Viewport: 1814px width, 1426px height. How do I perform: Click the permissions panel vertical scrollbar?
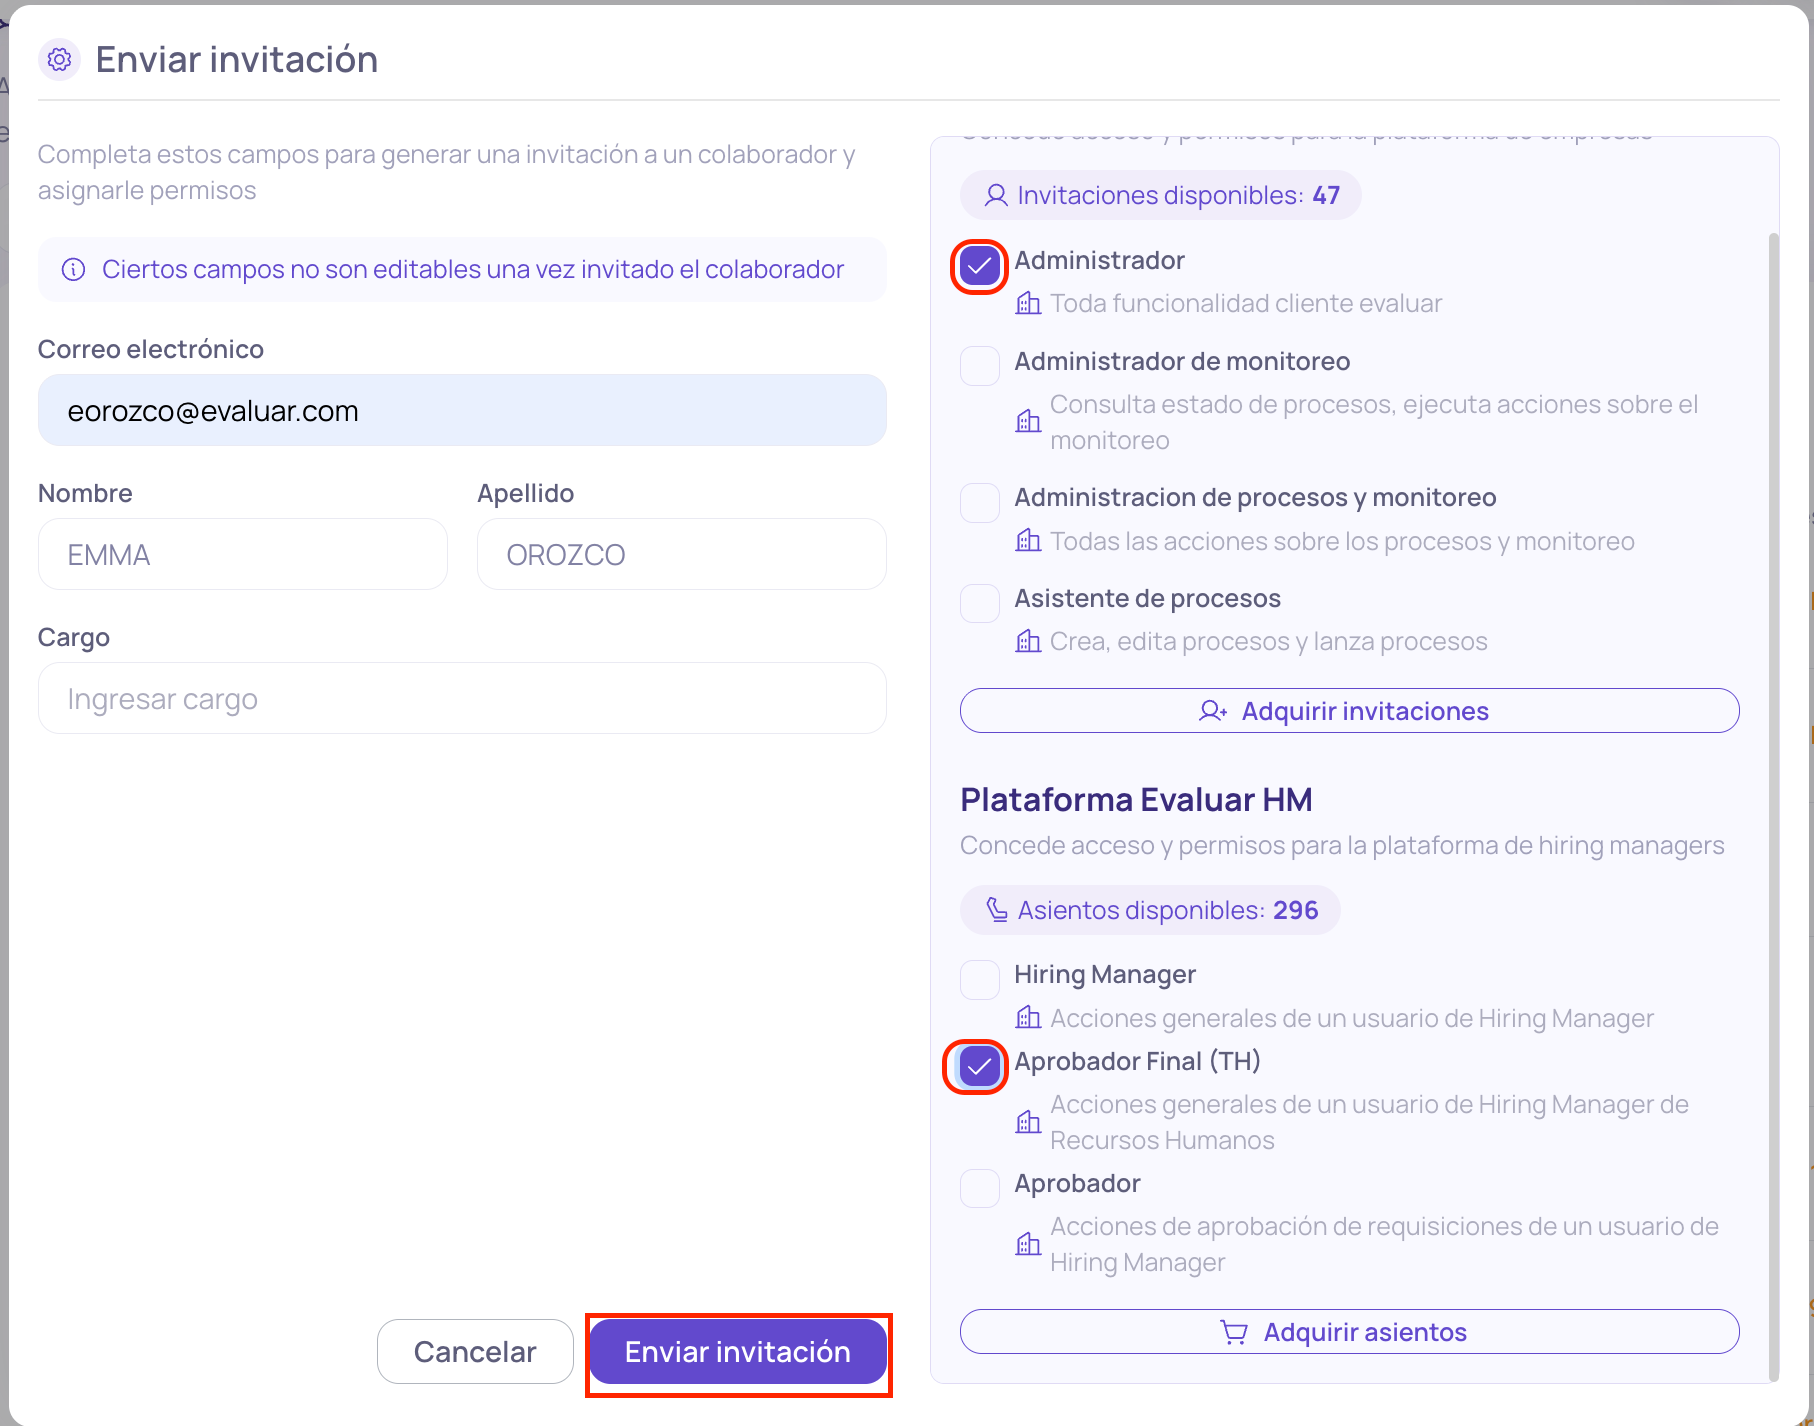tap(1774, 805)
